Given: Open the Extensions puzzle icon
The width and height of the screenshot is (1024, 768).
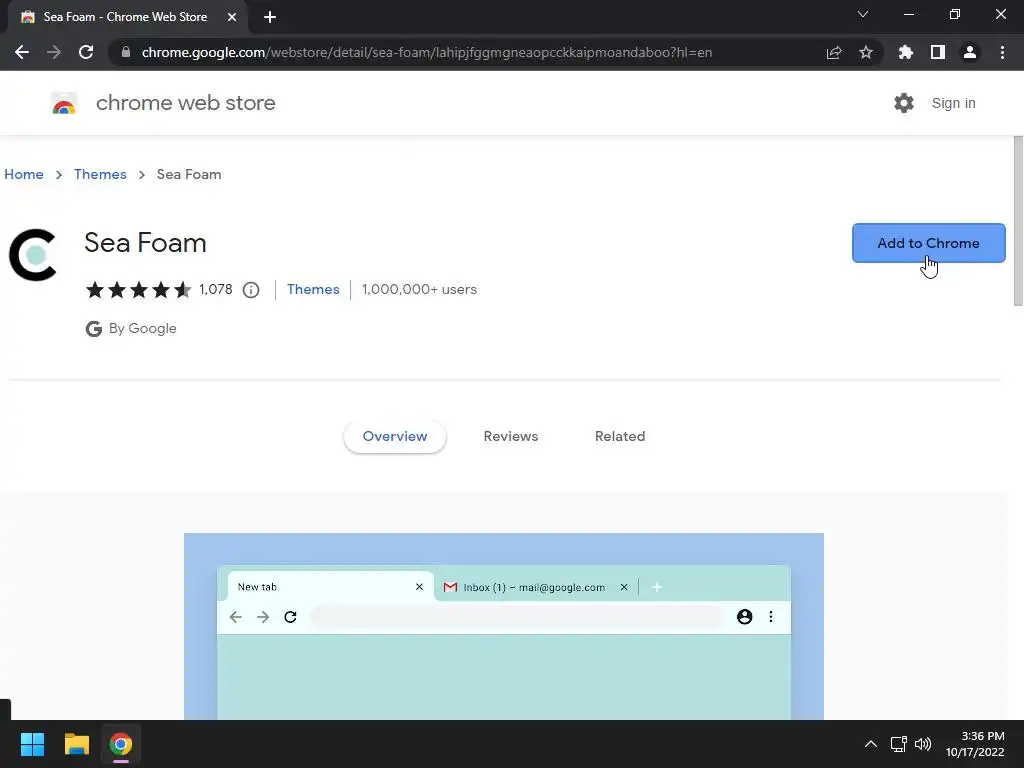Looking at the screenshot, I should pos(906,52).
